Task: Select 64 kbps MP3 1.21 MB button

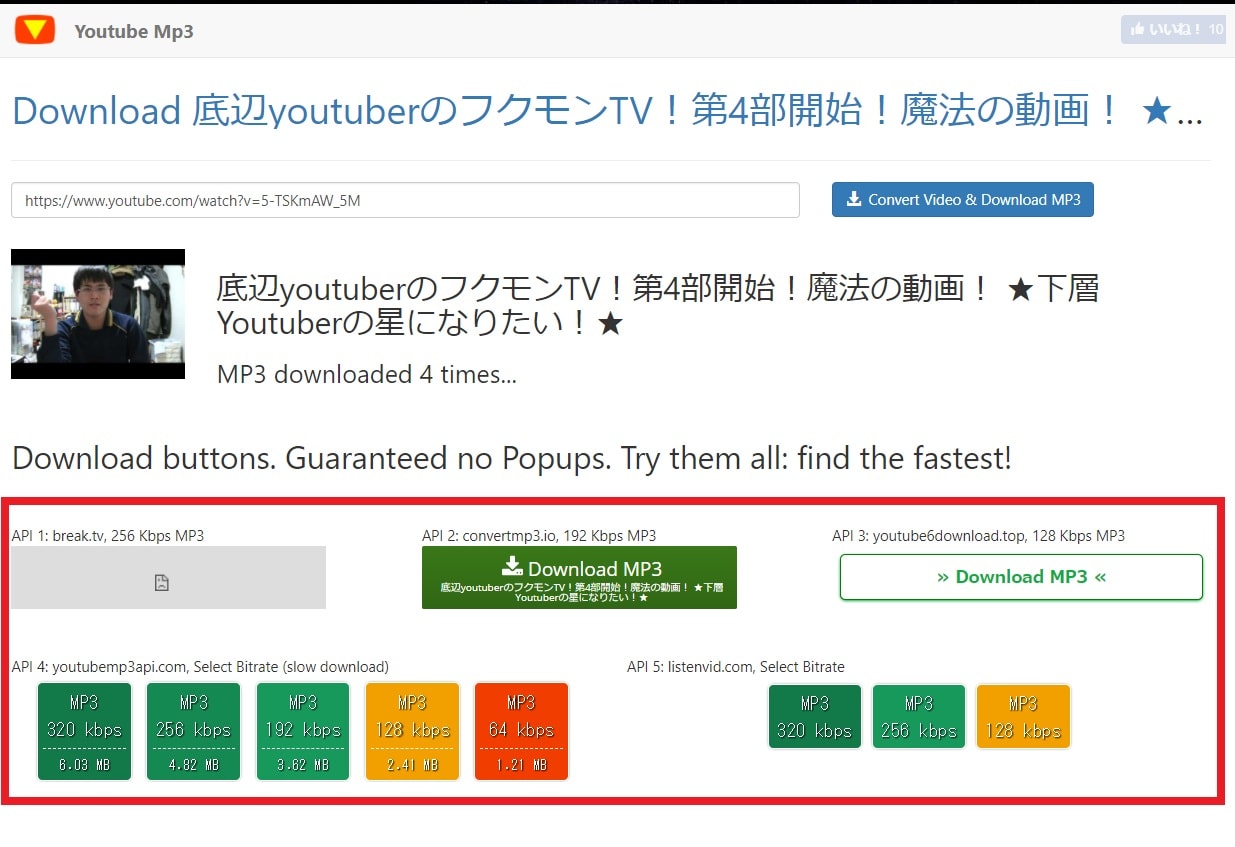Action: (521, 731)
